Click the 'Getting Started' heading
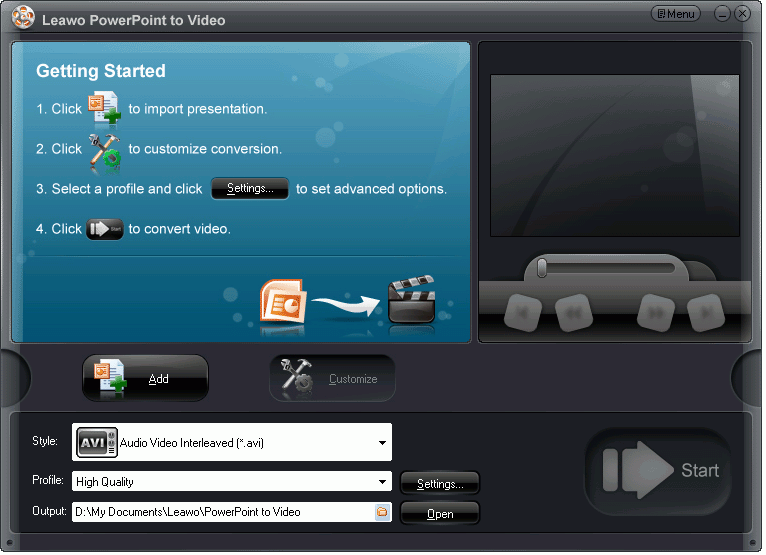Viewport: 766px width, 555px height. point(101,71)
